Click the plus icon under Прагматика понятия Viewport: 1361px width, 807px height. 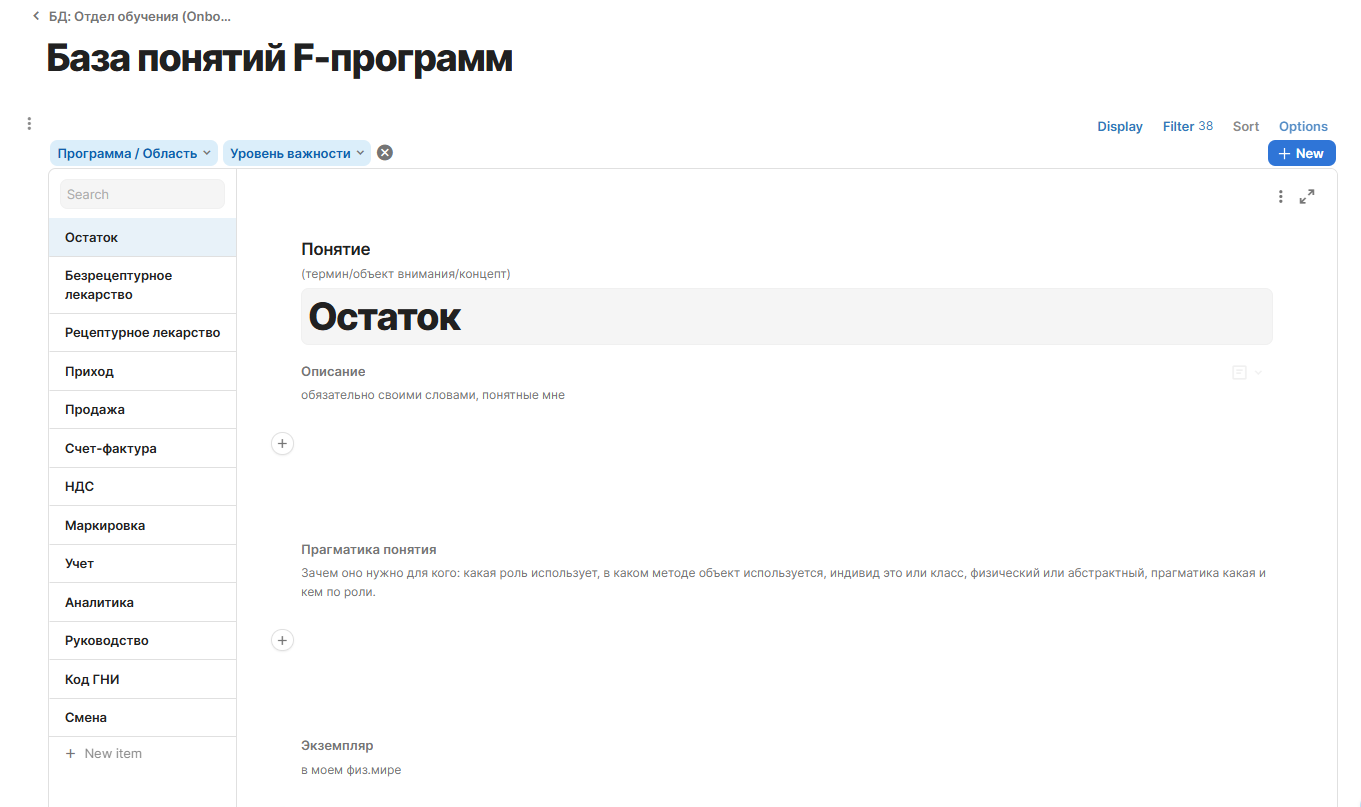pyautogui.click(x=283, y=640)
